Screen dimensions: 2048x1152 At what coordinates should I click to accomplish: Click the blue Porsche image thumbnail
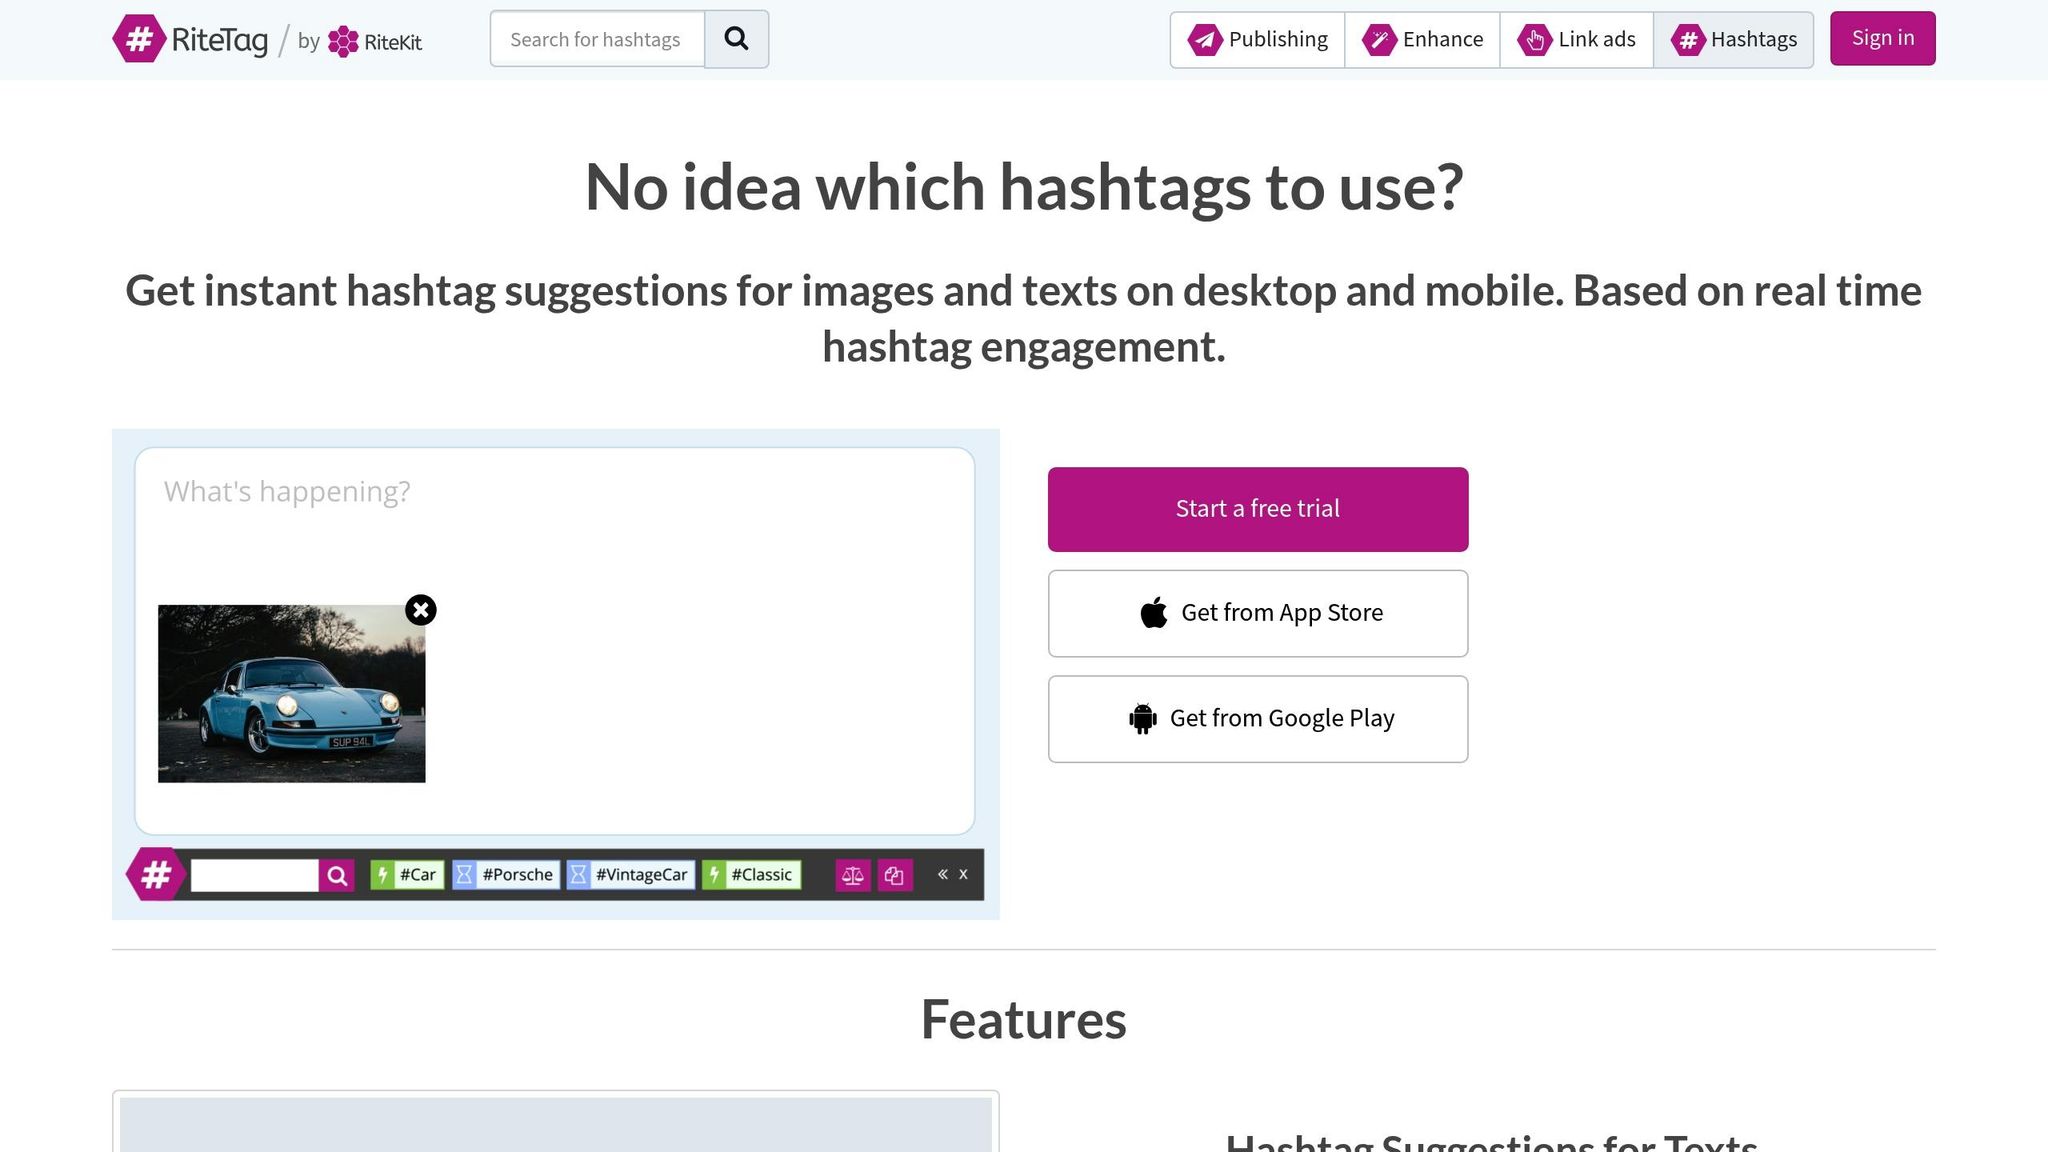click(x=291, y=693)
